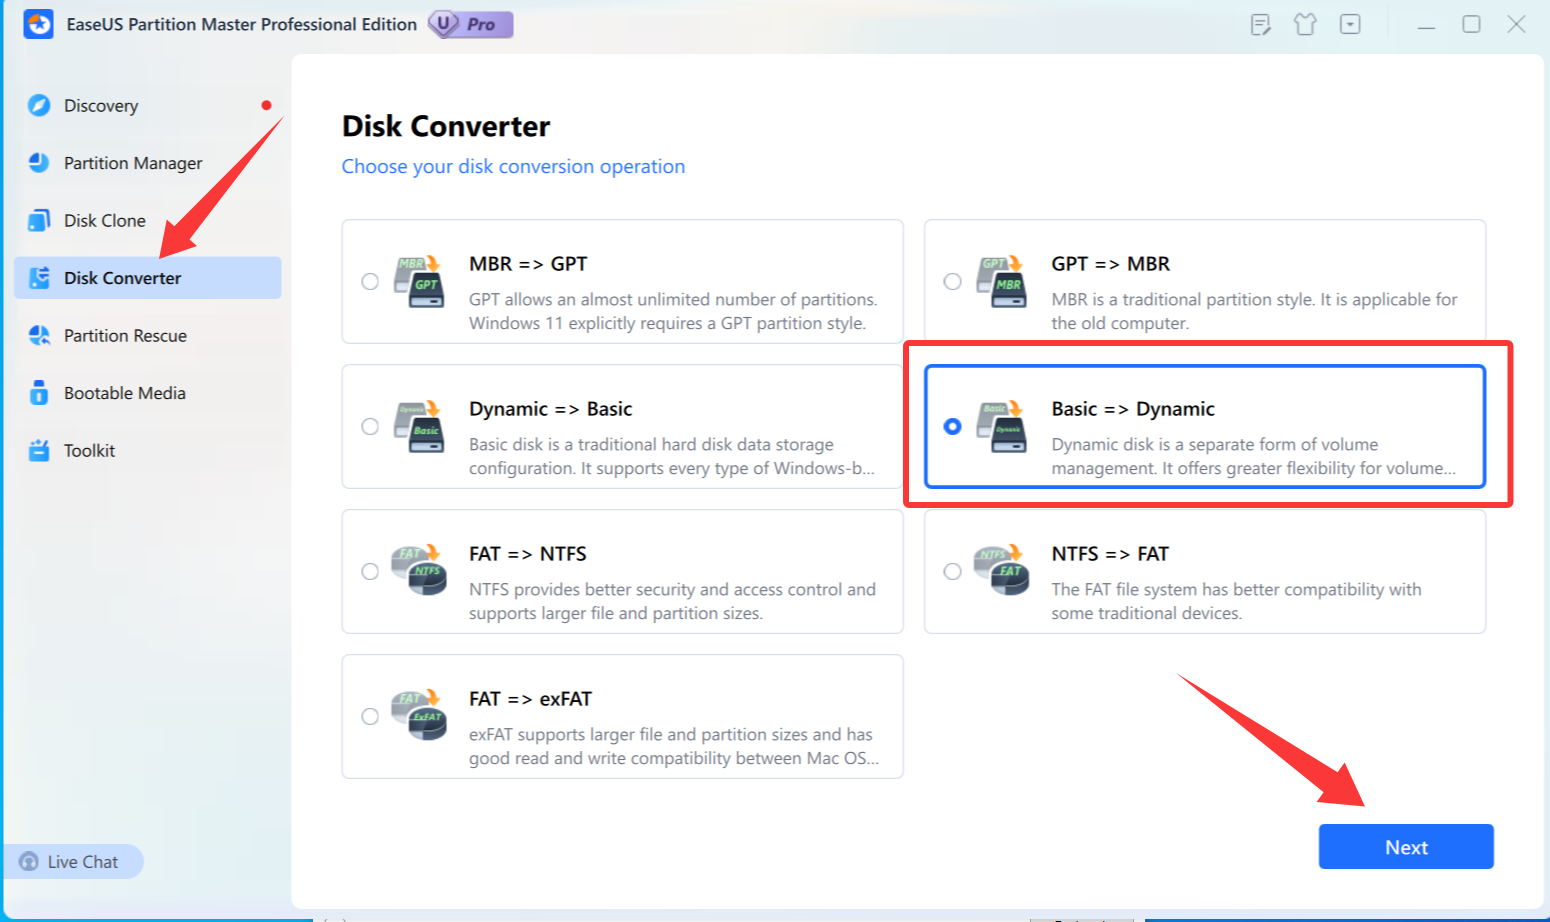Click the Toolkit sidebar icon
Screen dimensions: 1550x922
coord(39,450)
